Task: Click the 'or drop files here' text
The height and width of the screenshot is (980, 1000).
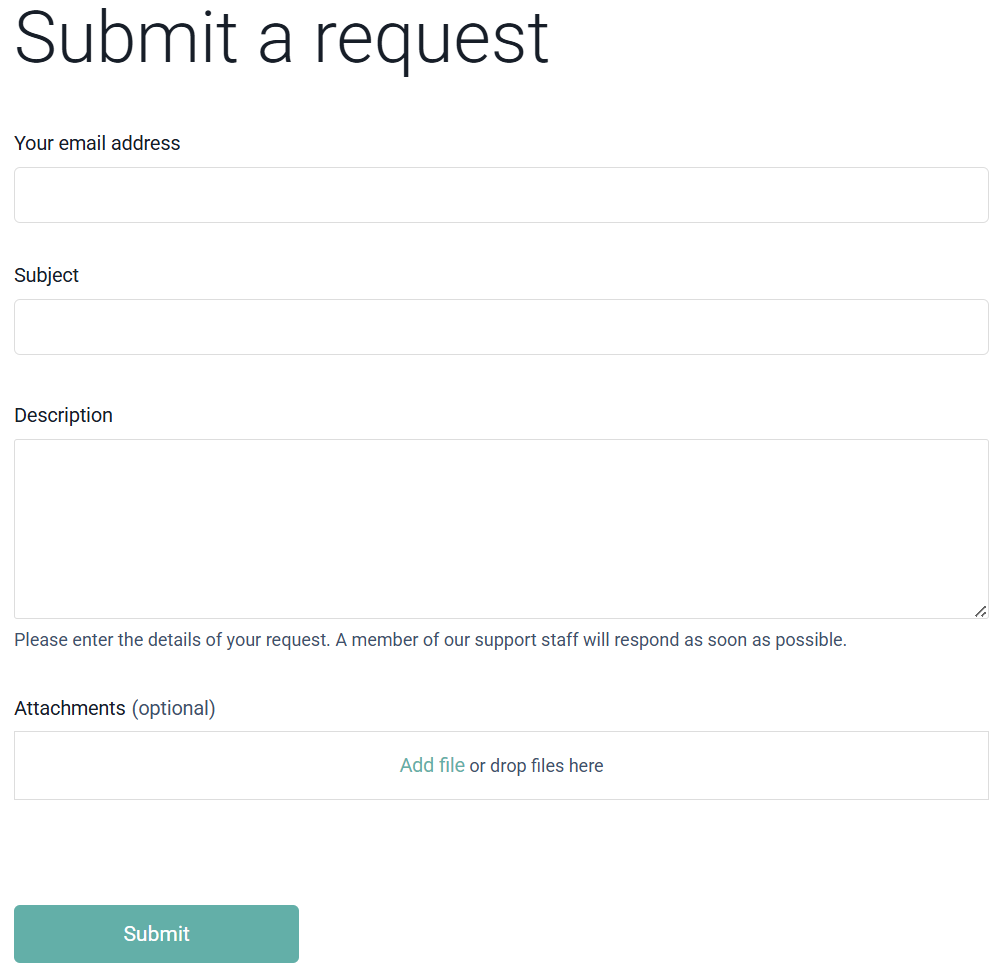Action: pyautogui.click(x=537, y=766)
